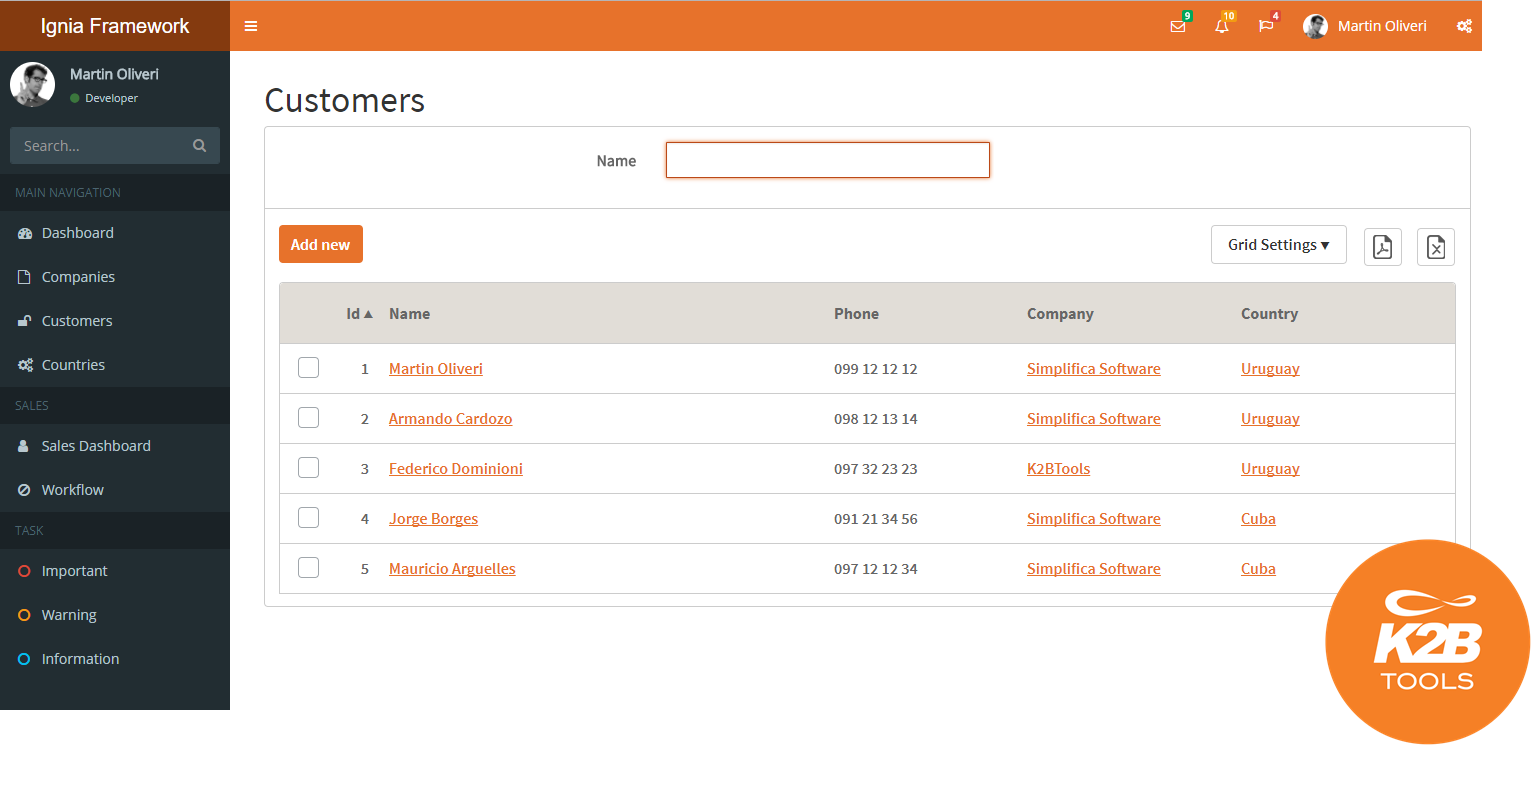Click the Add new button
Viewport: 1539px width, 806px height.
[x=320, y=245]
